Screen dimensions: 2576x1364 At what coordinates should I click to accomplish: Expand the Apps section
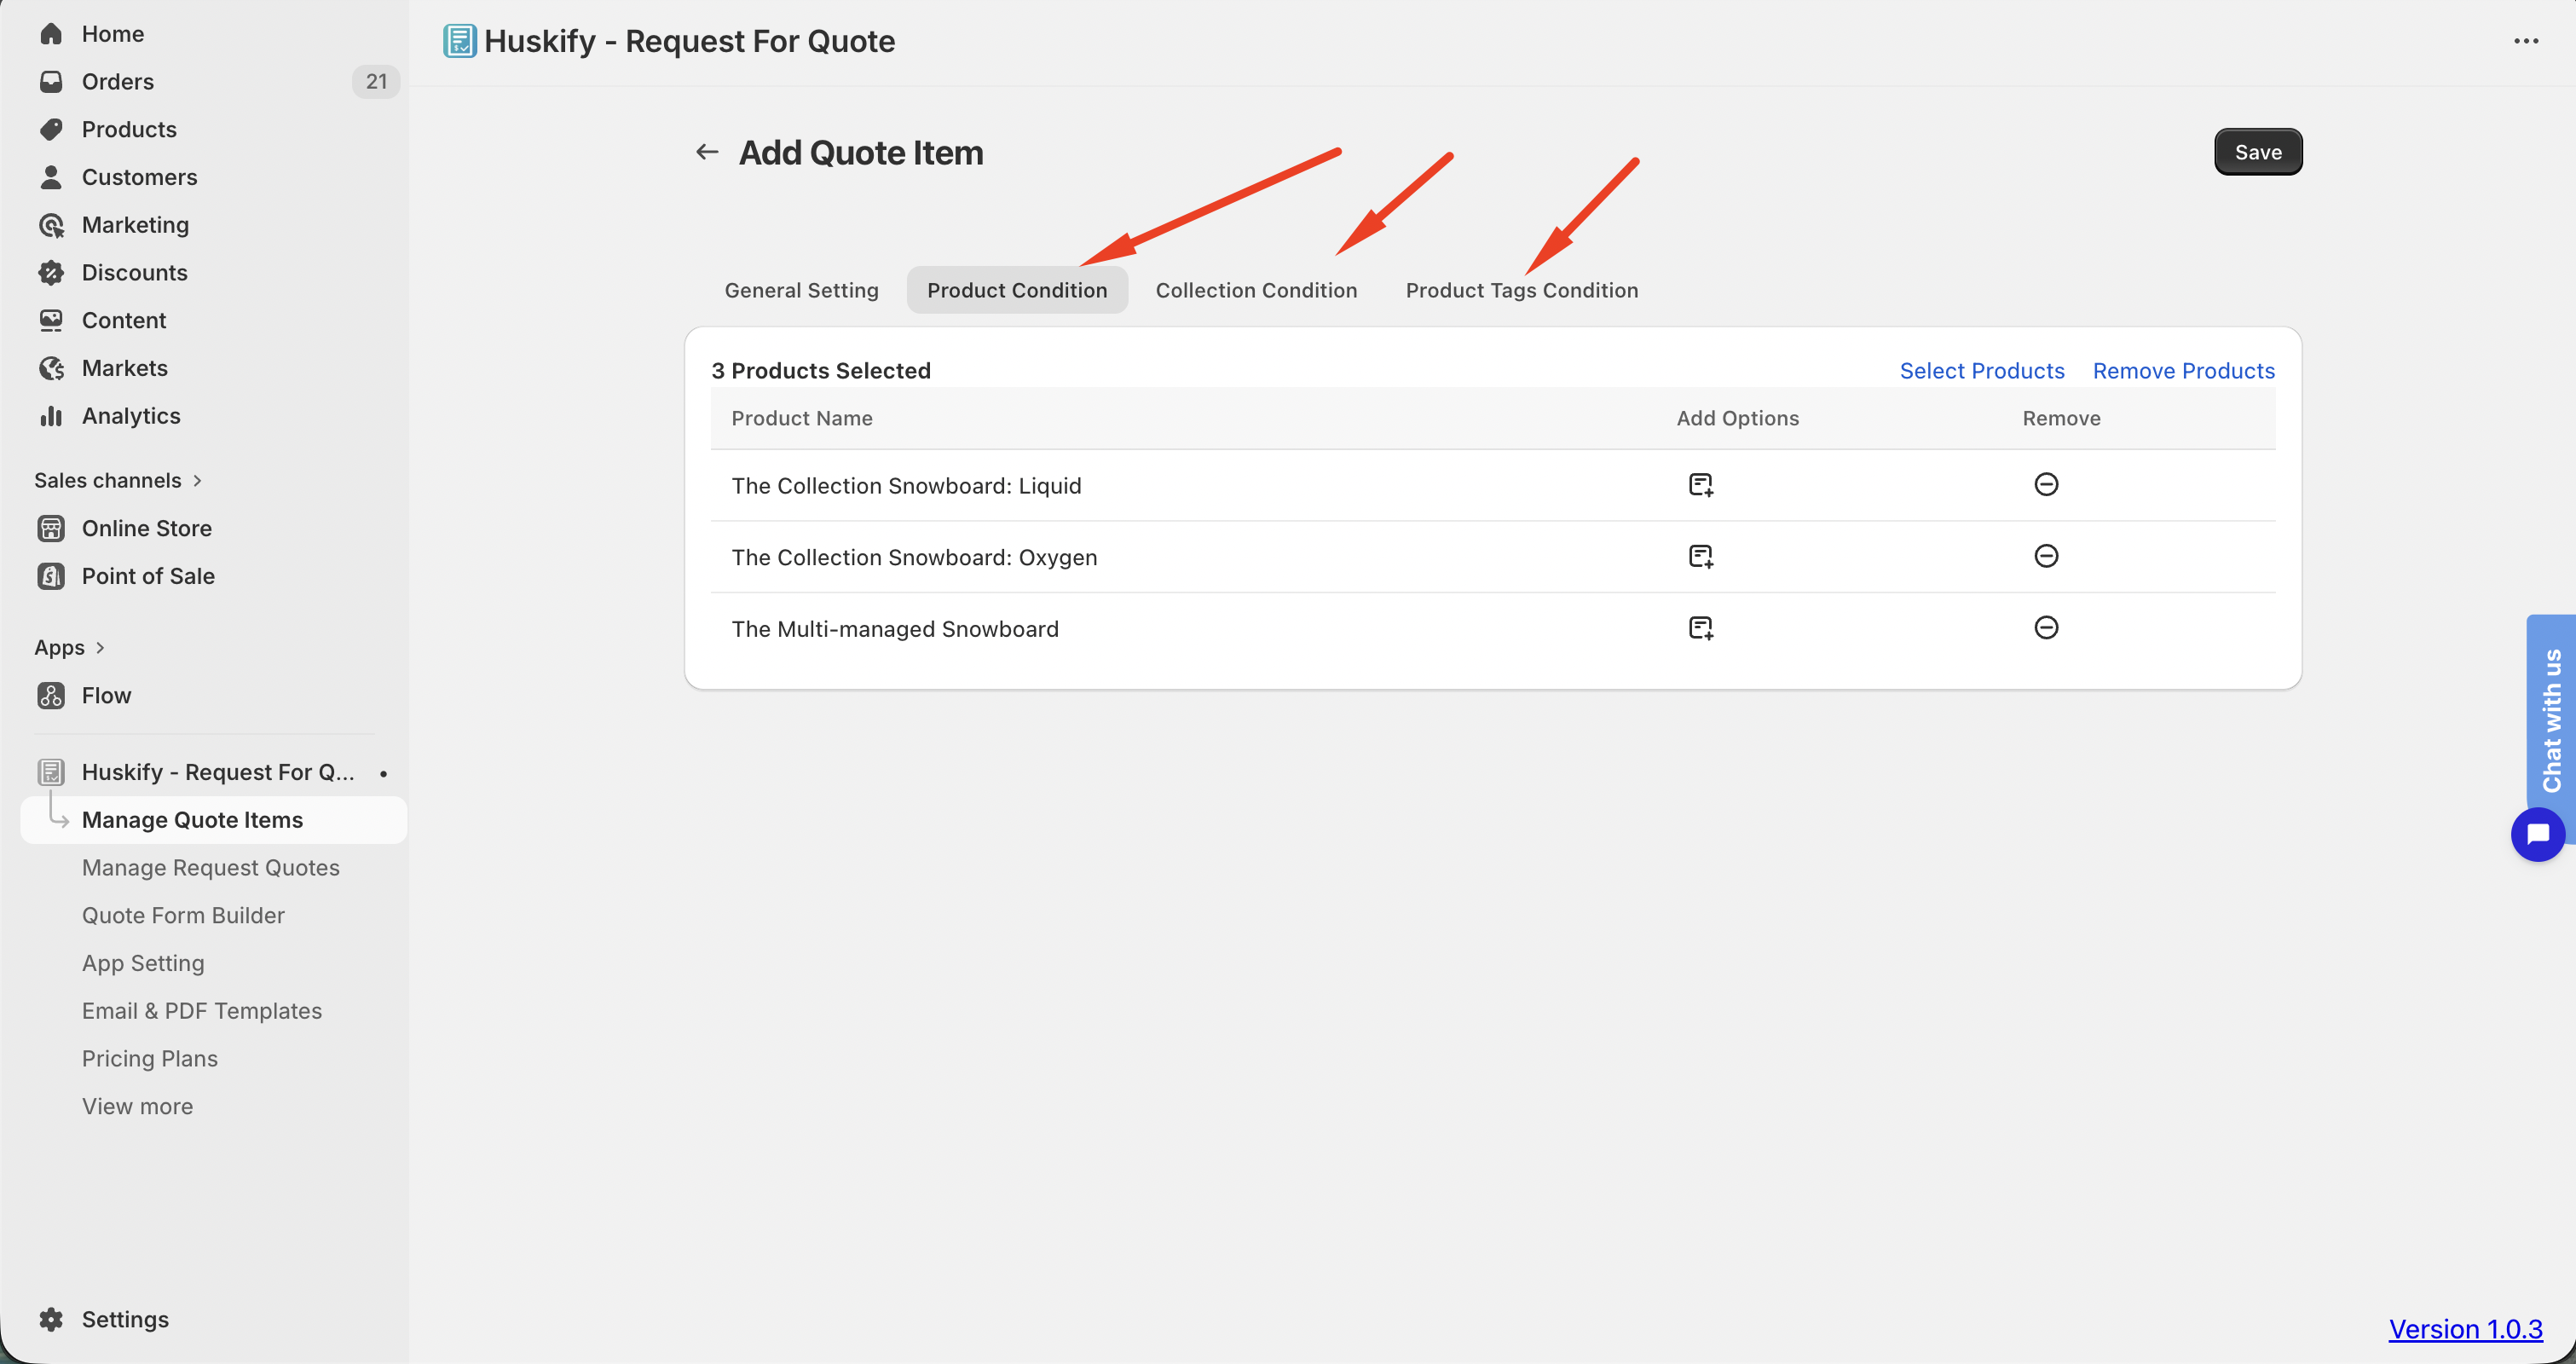69,647
